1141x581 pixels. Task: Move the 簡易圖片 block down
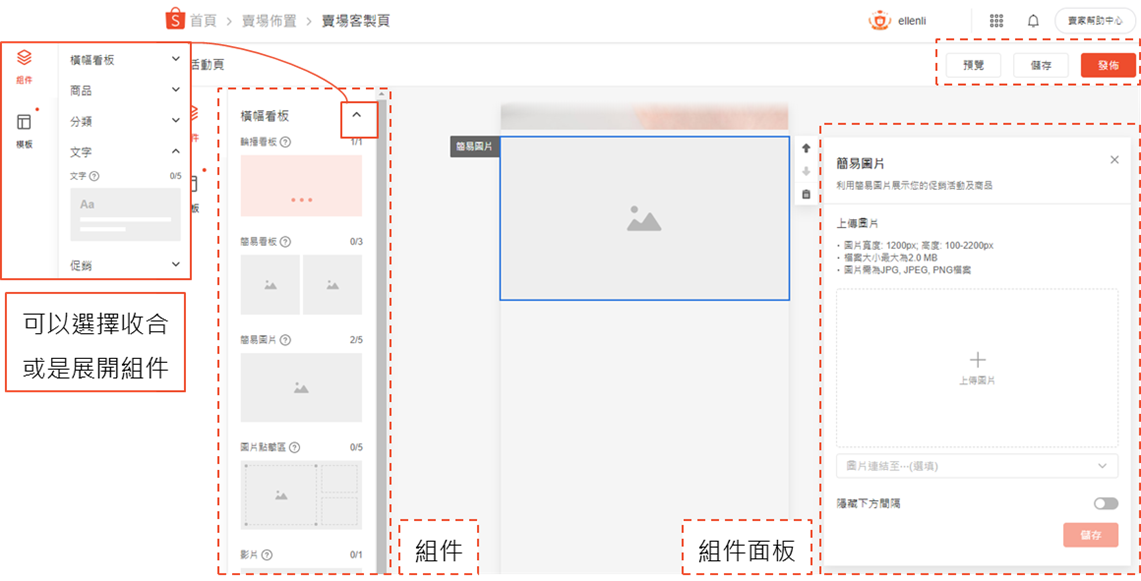[x=806, y=172]
